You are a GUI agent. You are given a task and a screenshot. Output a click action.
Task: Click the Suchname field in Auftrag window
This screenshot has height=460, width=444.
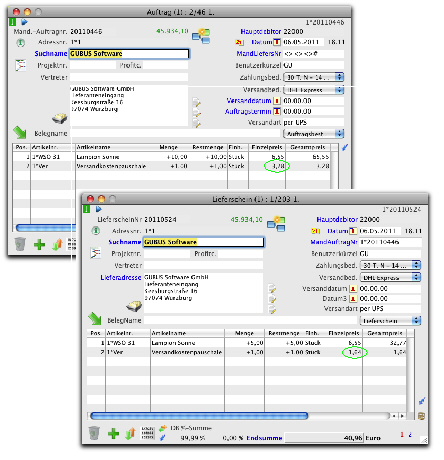pyautogui.click(x=129, y=54)
